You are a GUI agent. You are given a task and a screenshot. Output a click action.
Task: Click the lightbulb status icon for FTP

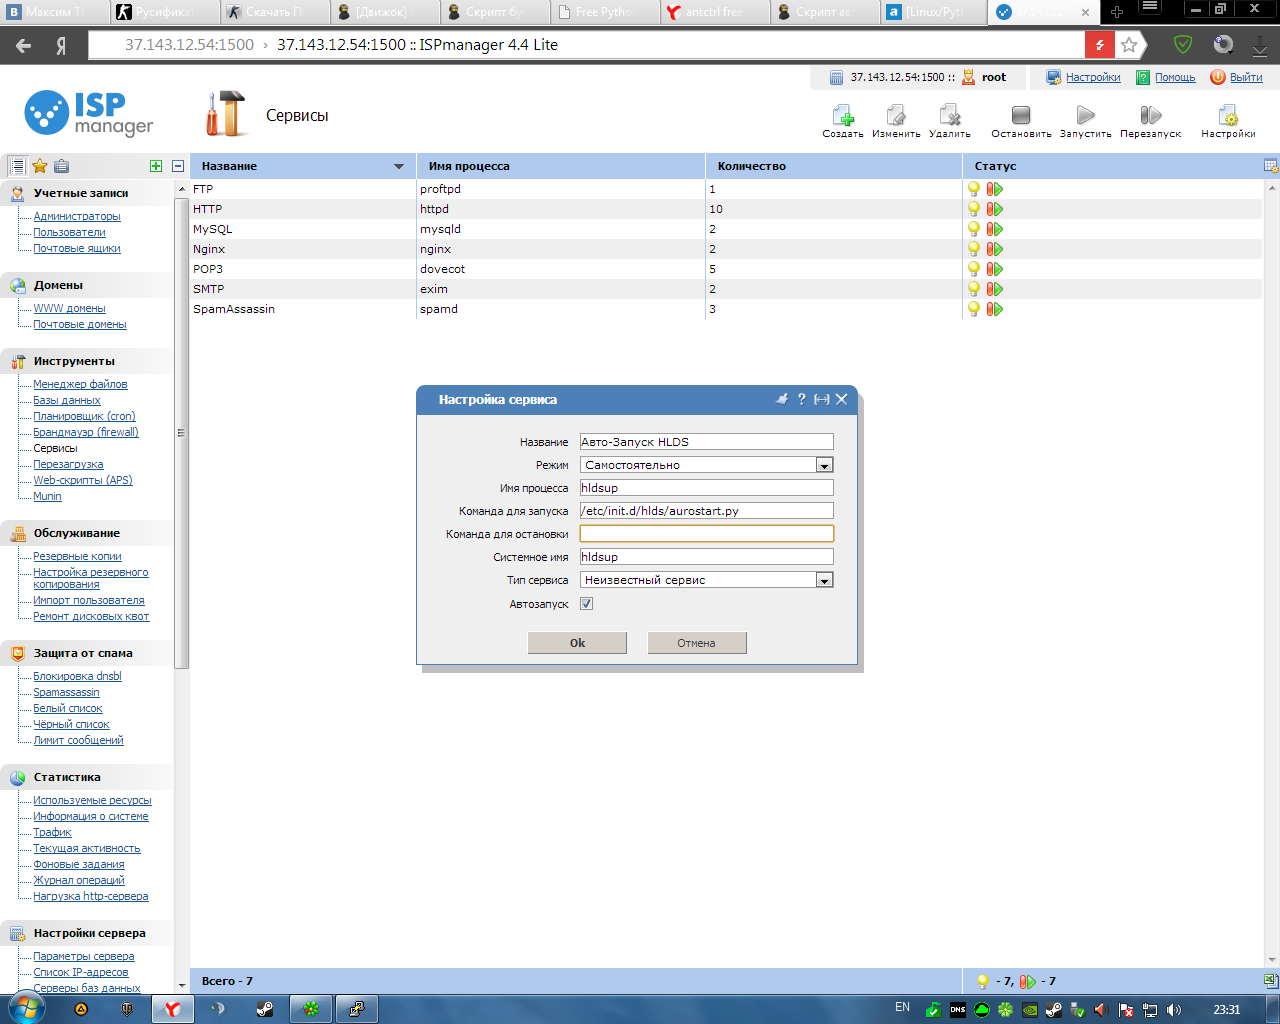tap(974, 189)
